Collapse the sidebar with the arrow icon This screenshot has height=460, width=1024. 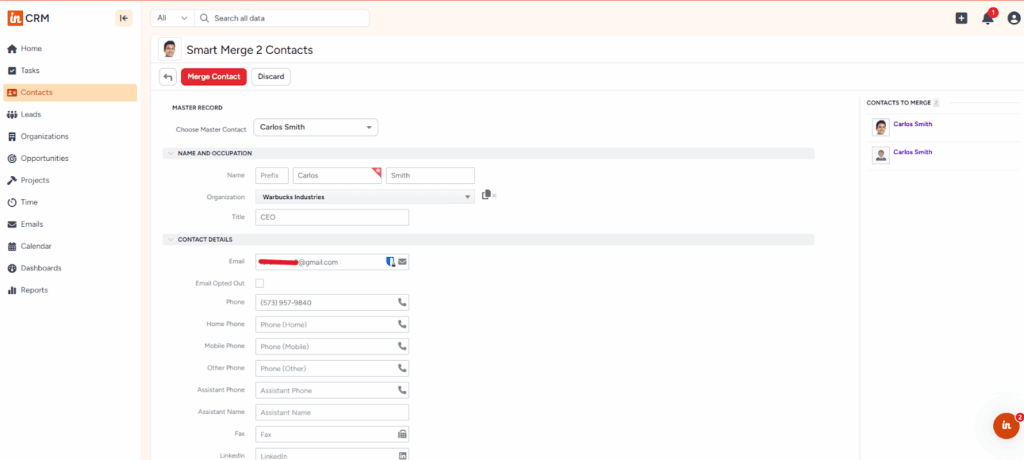click(x=124, y=18)
